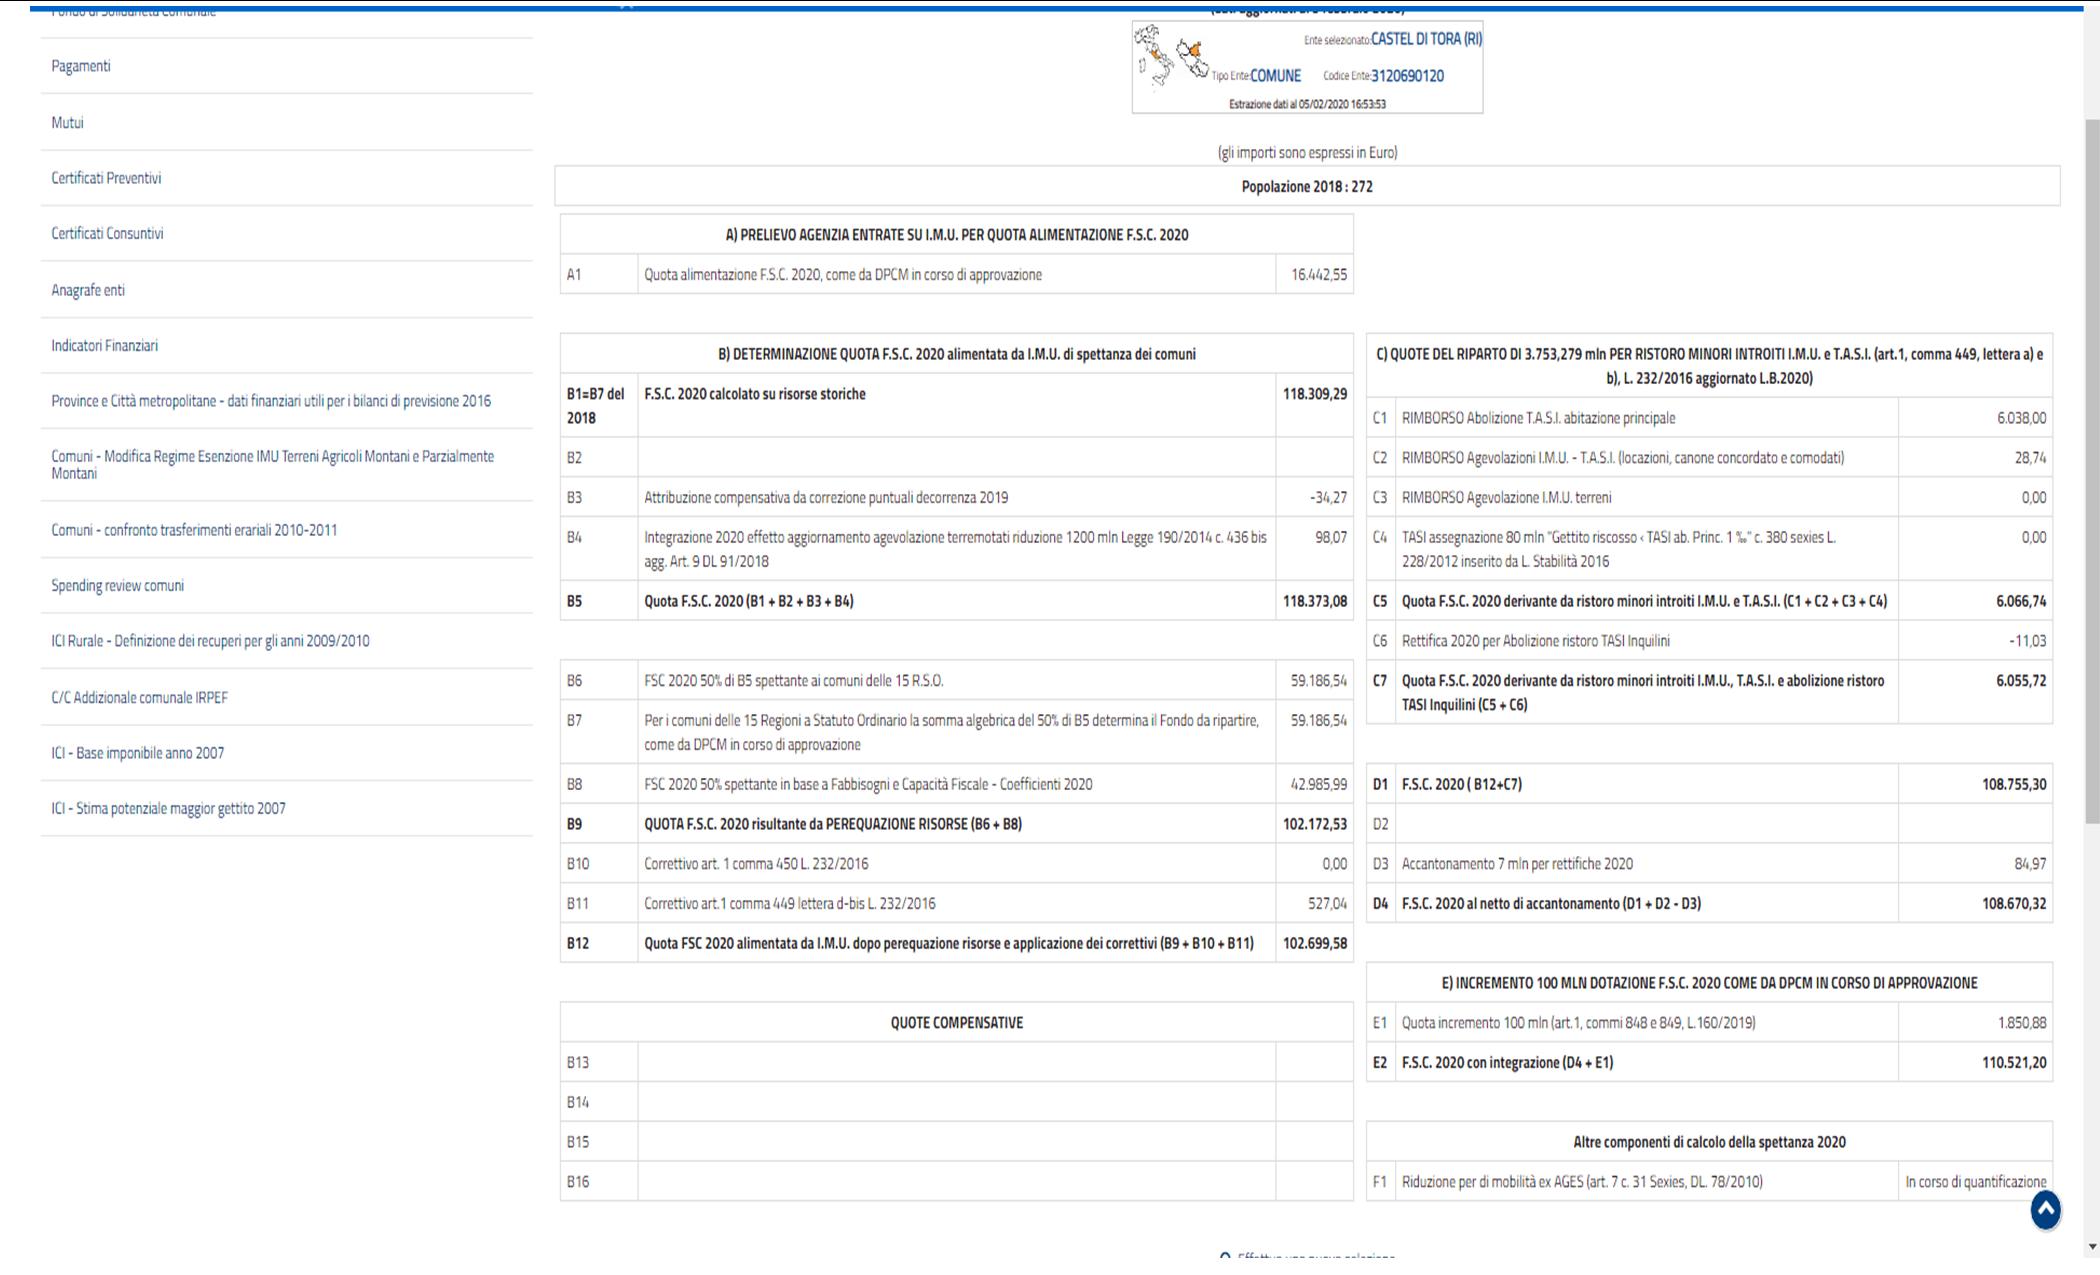The image size is (2100, 1275).
Task: Click D3 value 84,97
Action: click(2030, 864)
